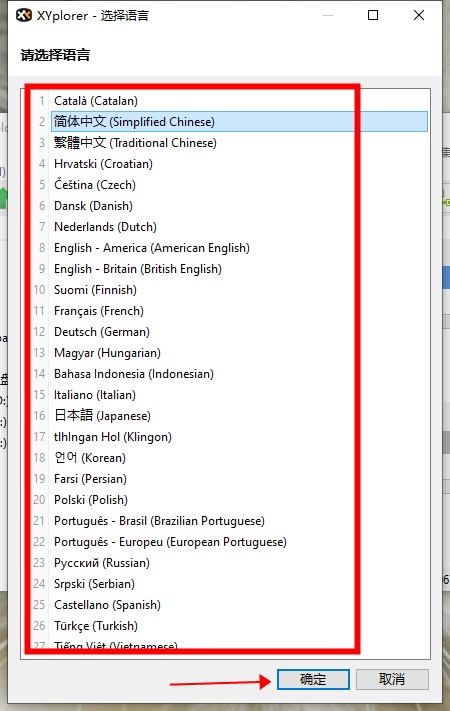Select English - Britain (British English)

pos(138,268)
